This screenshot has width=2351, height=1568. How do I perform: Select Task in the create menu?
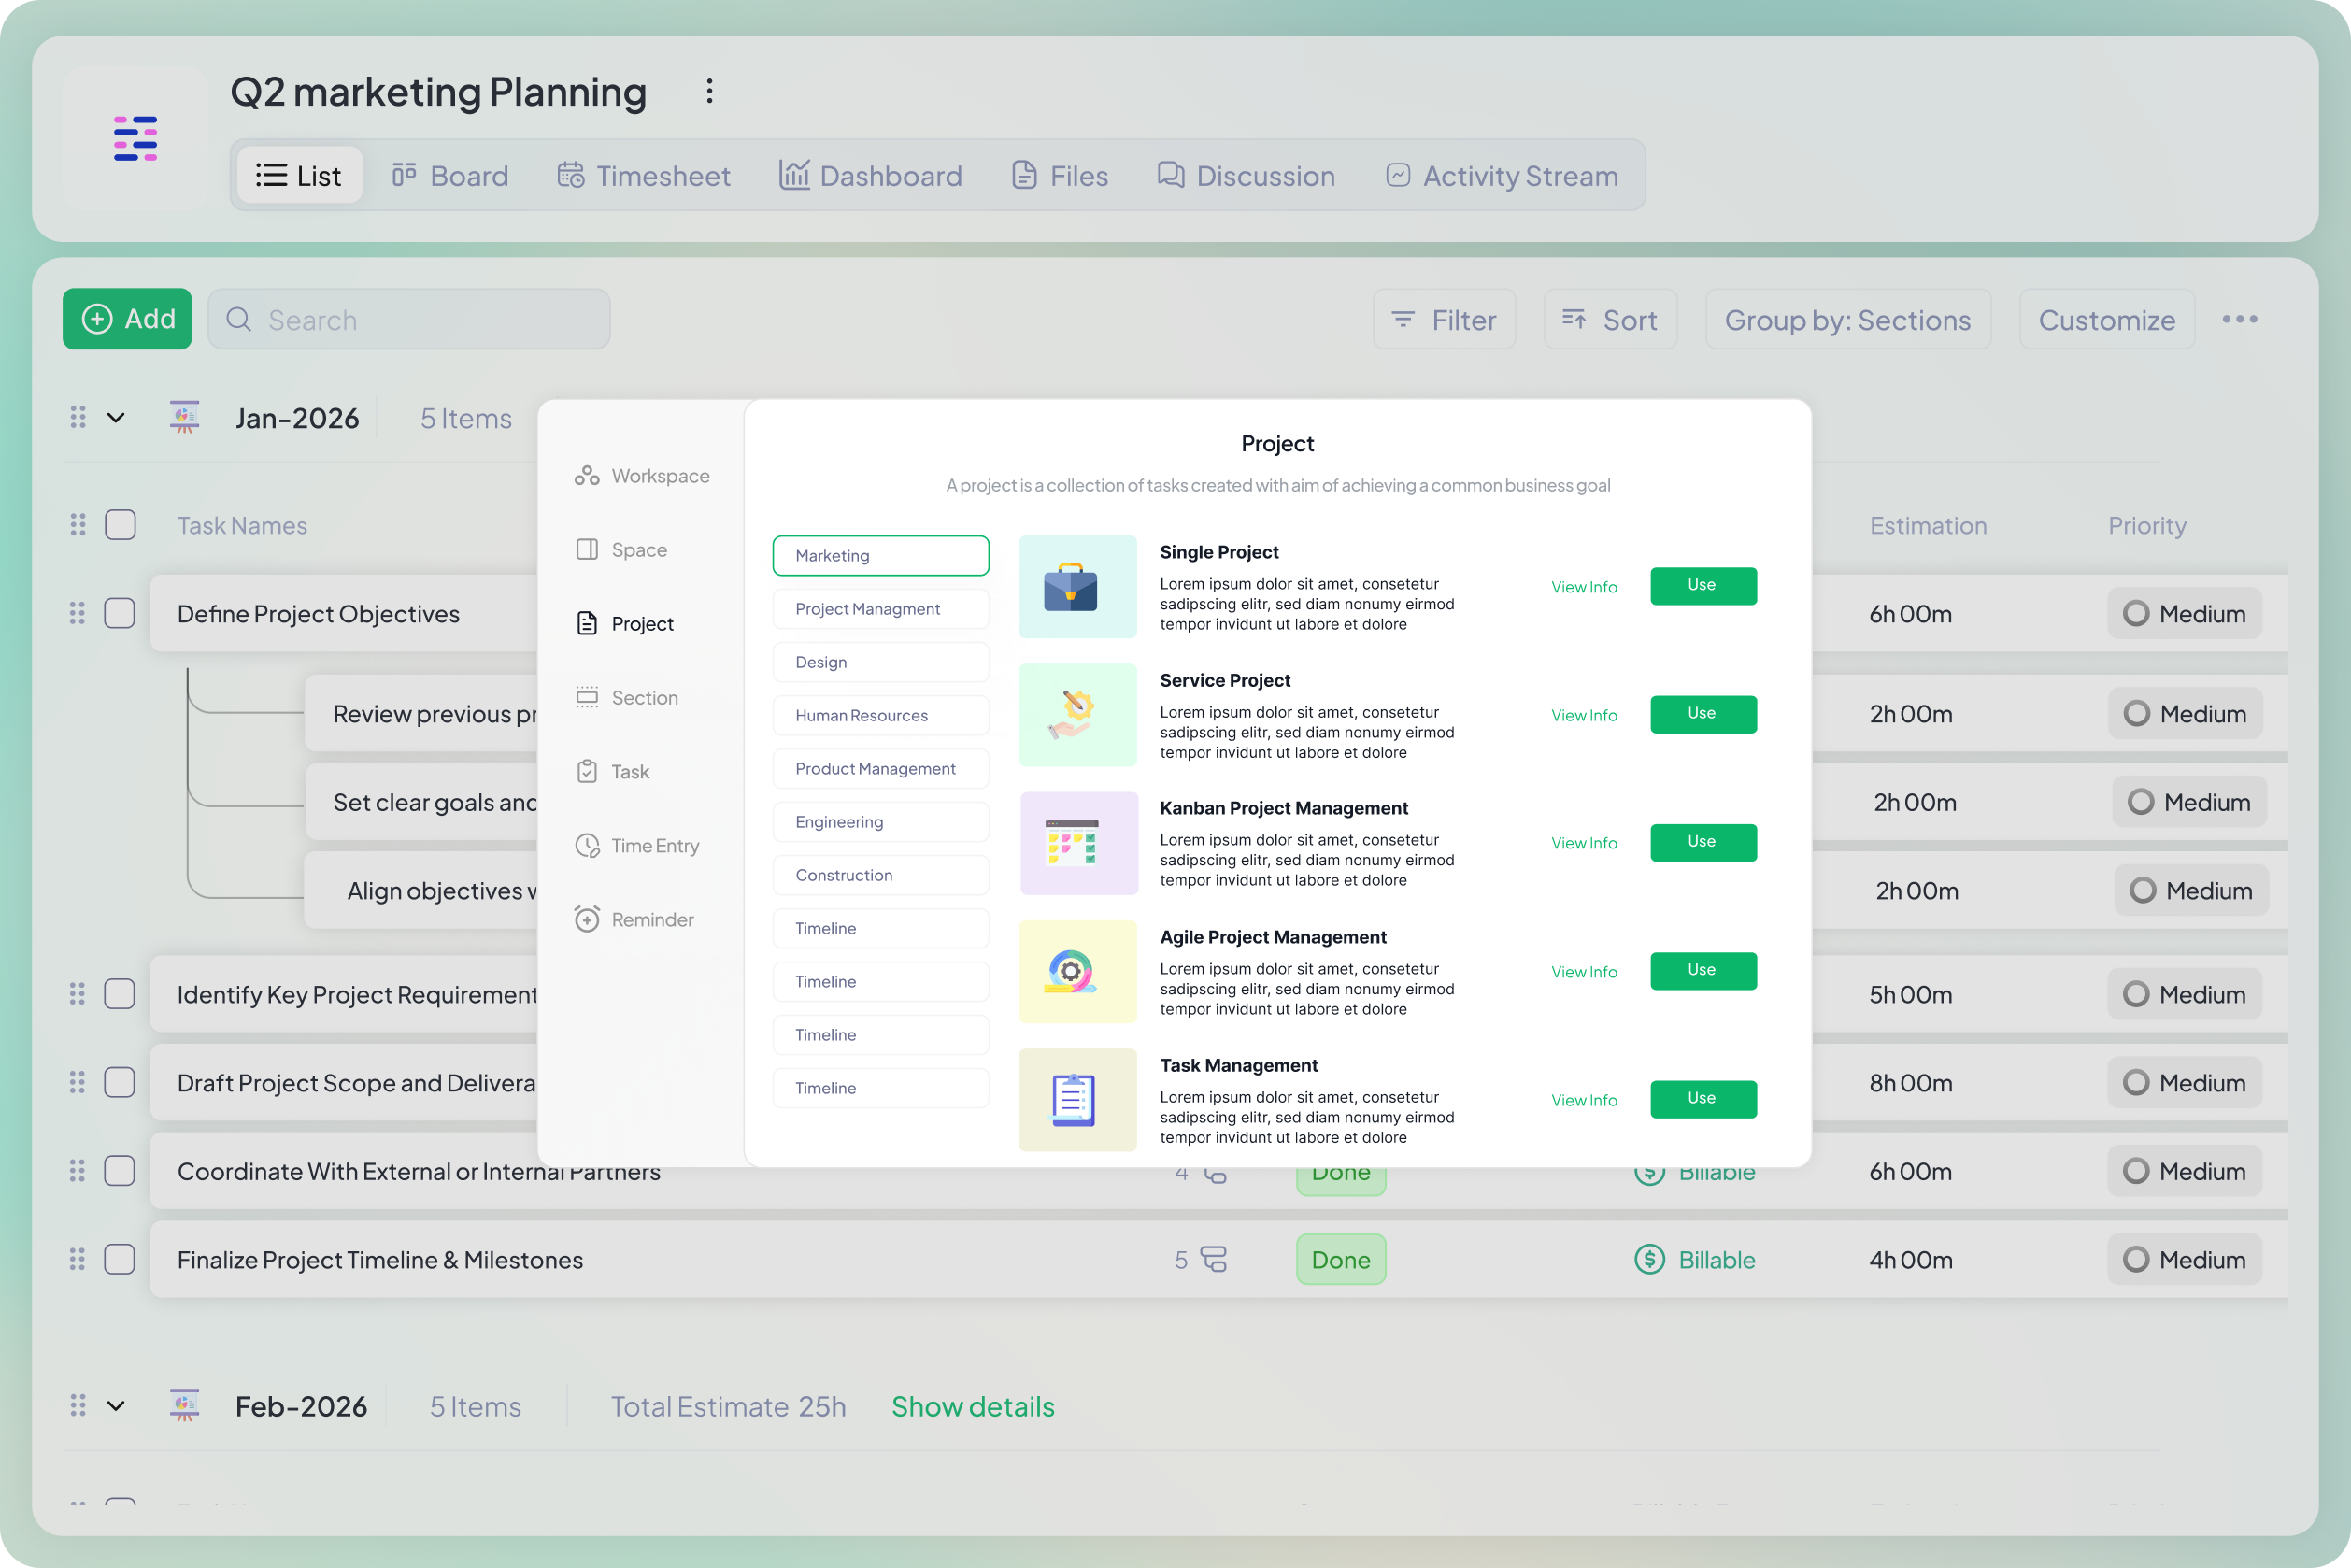613,772
